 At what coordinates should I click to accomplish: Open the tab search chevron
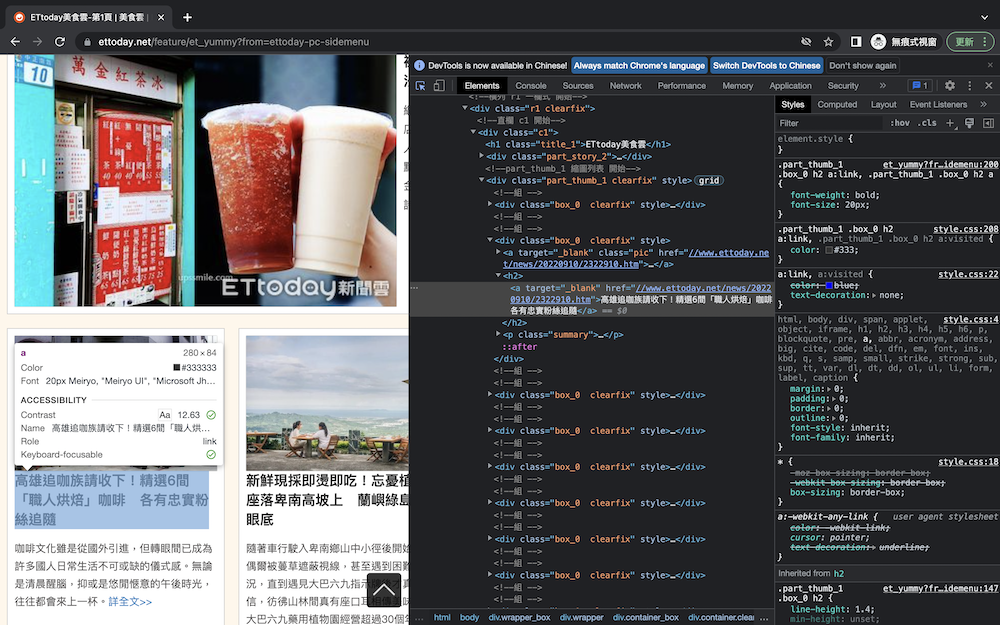pos(985,17)
